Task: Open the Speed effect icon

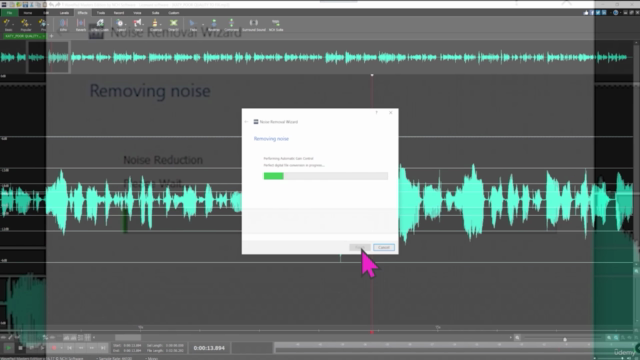Action: click(x=120, y=24)
